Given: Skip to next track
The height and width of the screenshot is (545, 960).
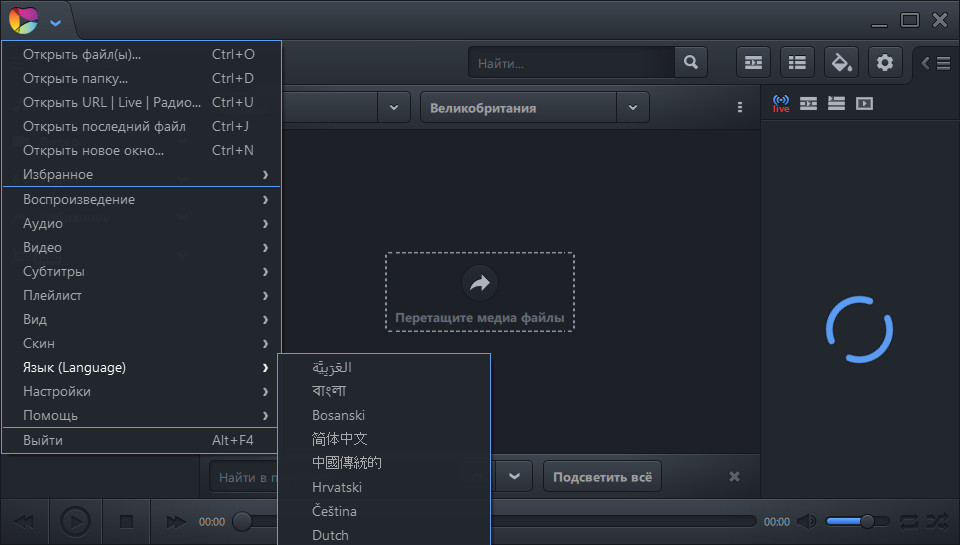Looking at the screenshot, I should click(x=176, y=522).
